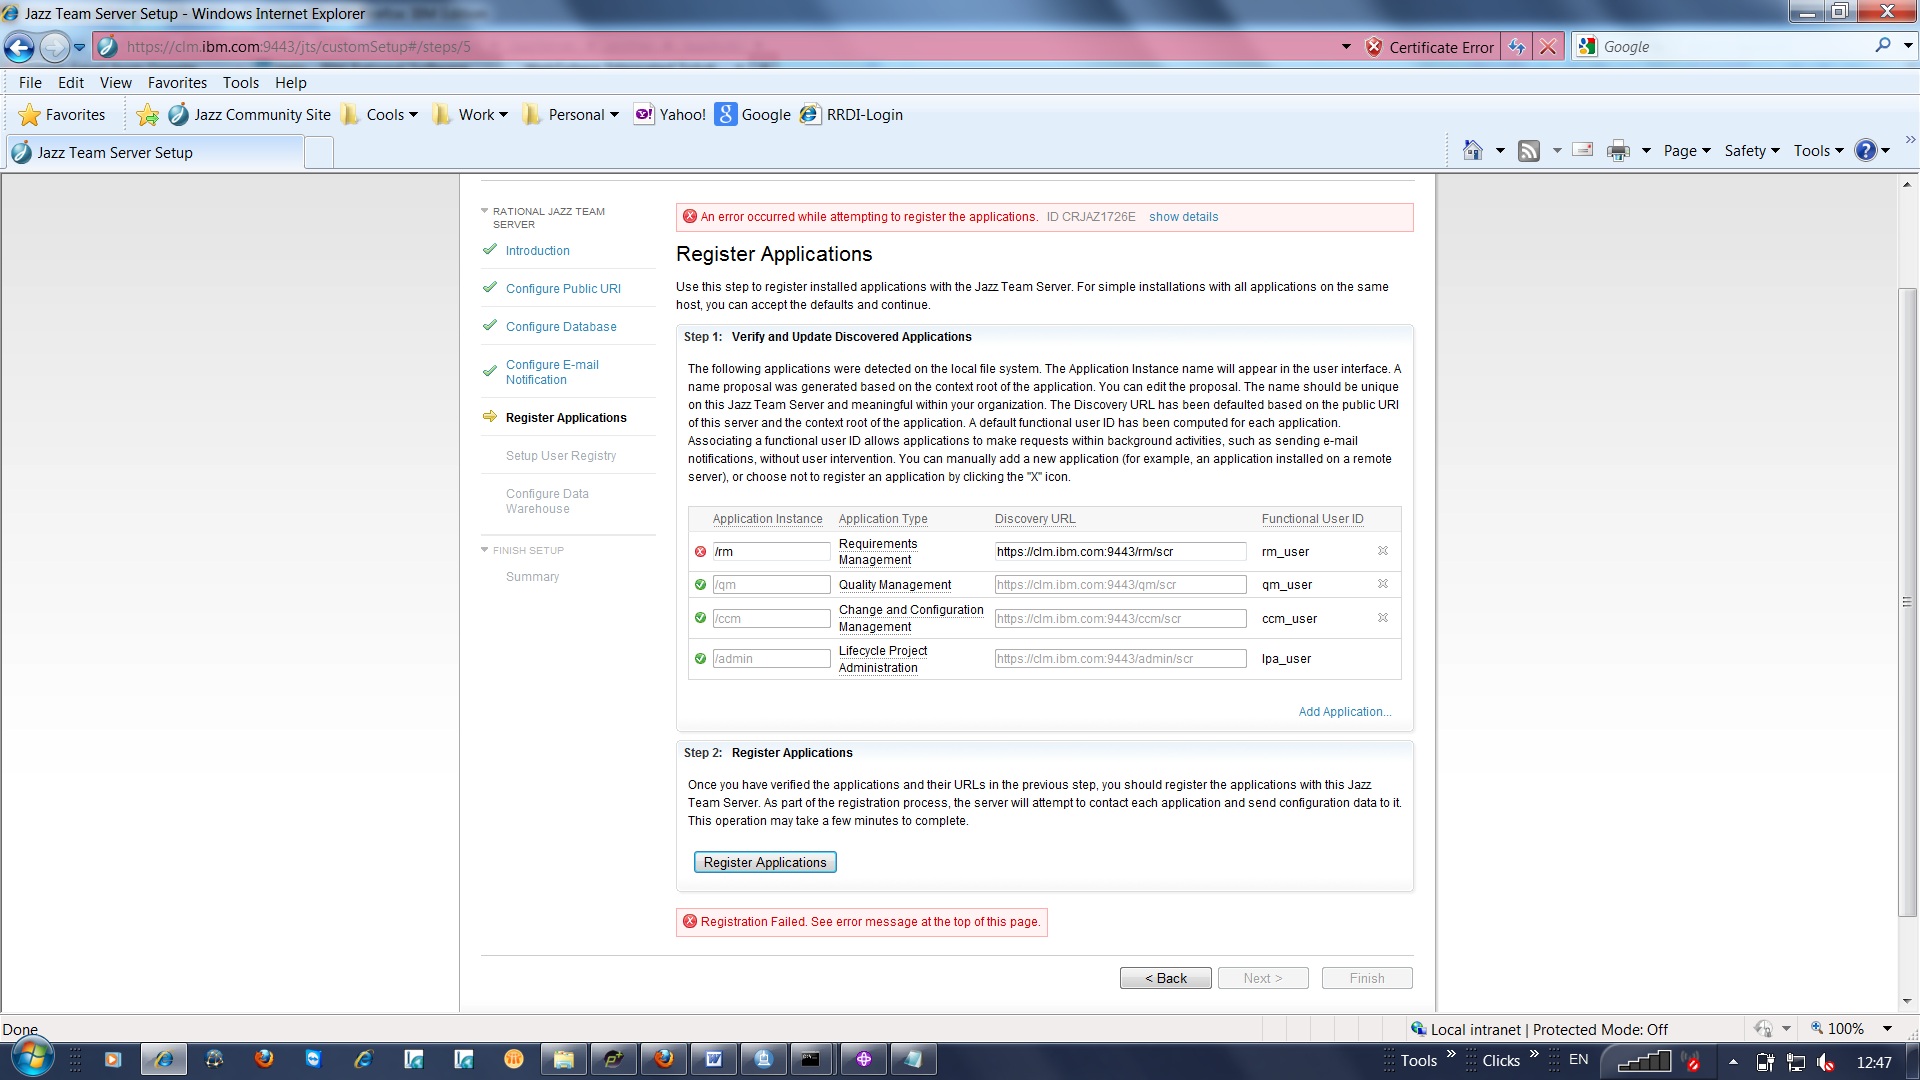This screenshot has height=1080, width=1920.
Task: Click the Register Applications button
Action: click(x=765, y=863)
